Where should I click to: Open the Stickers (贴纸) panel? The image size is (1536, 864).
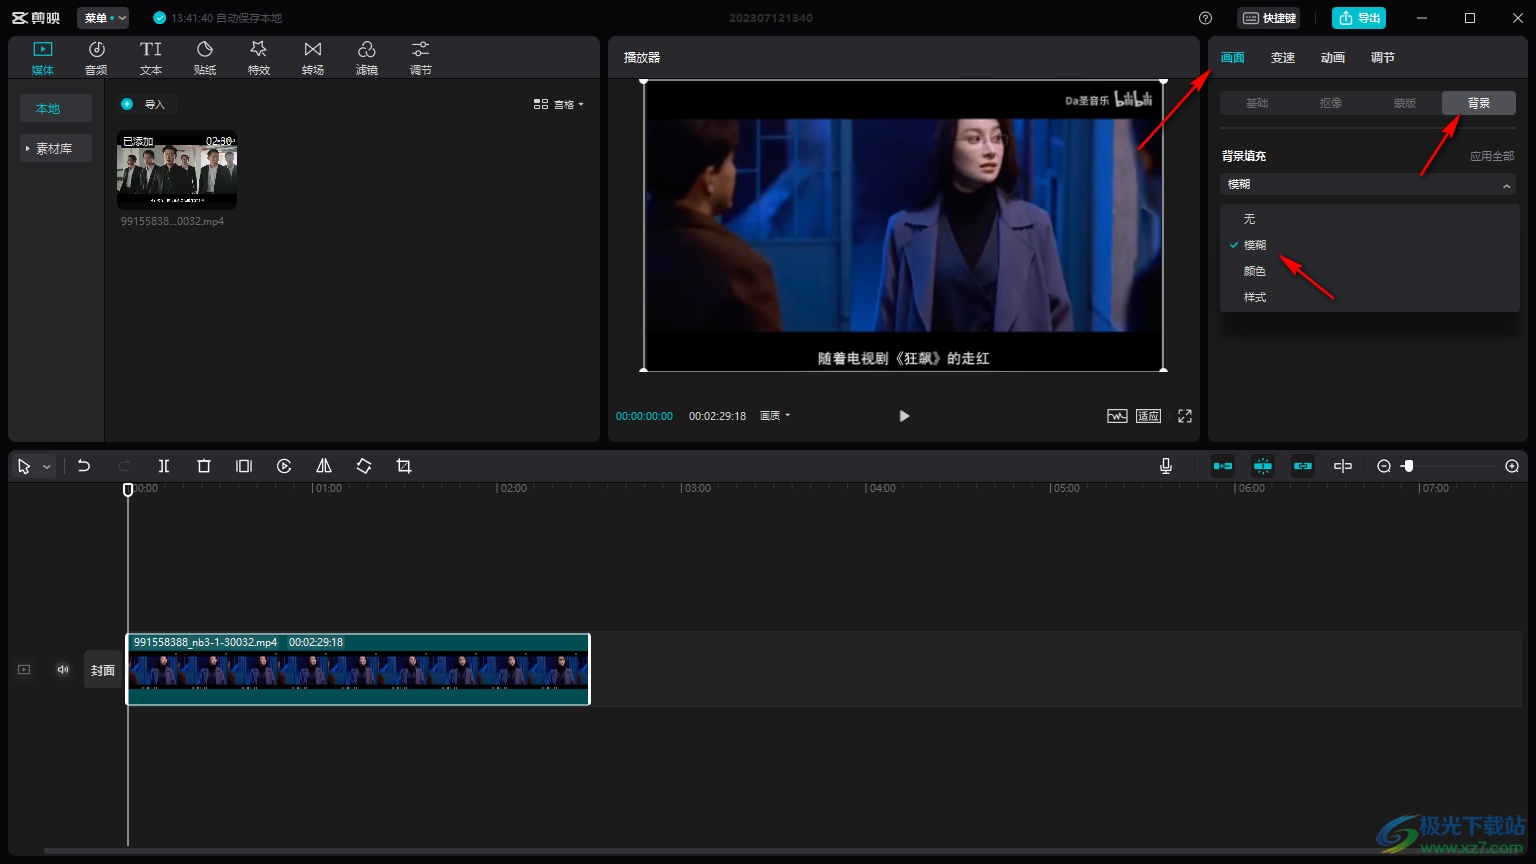tap(205, 58)
